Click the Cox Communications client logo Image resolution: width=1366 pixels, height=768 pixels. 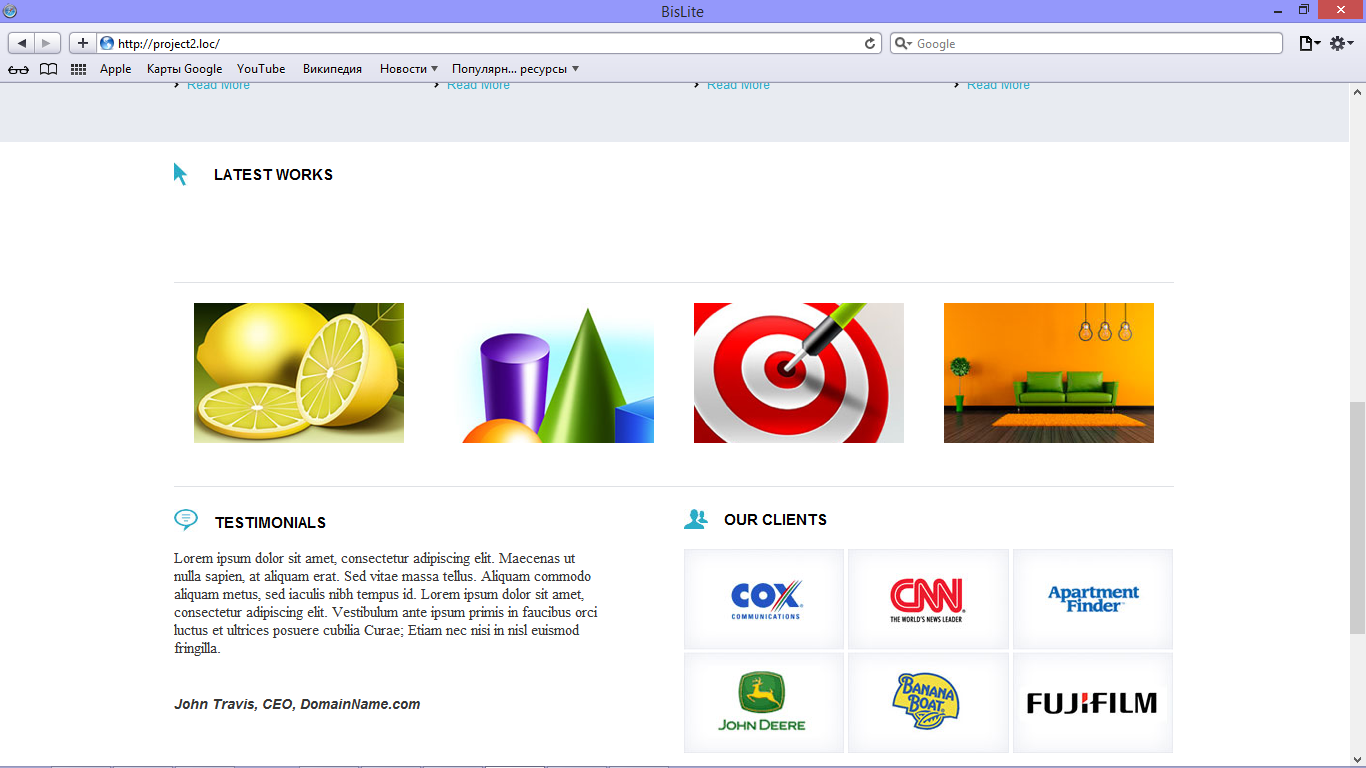pos(764,599)
